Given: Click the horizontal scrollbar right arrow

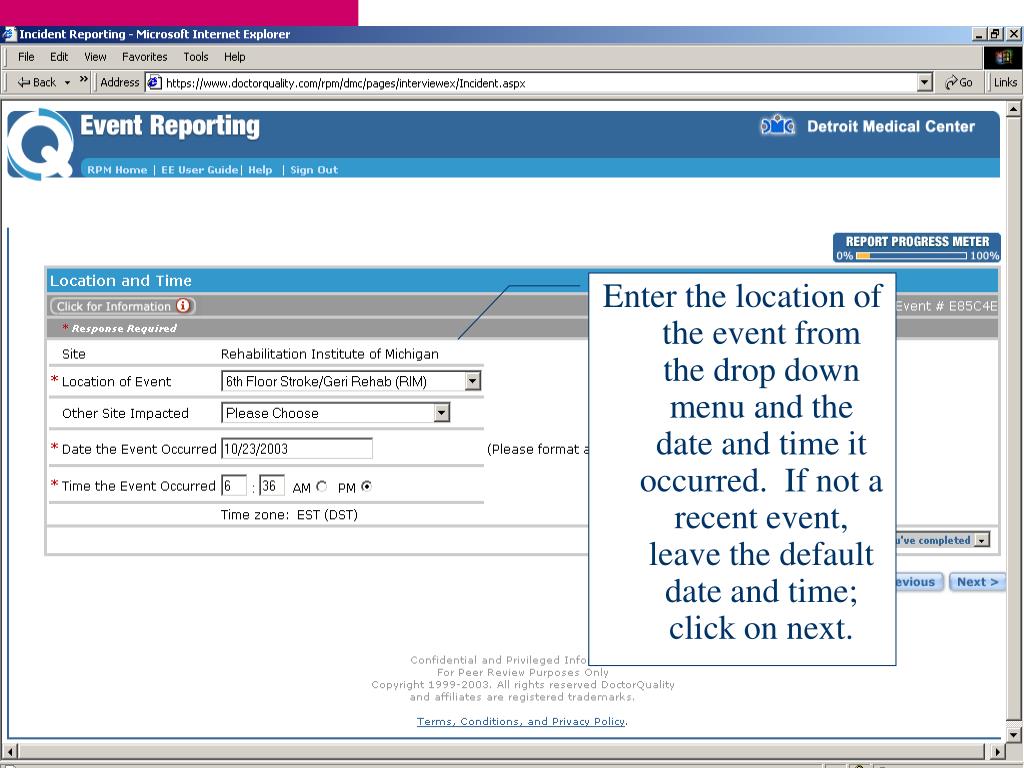Looking at the screenshot, I should coord(997,751).
